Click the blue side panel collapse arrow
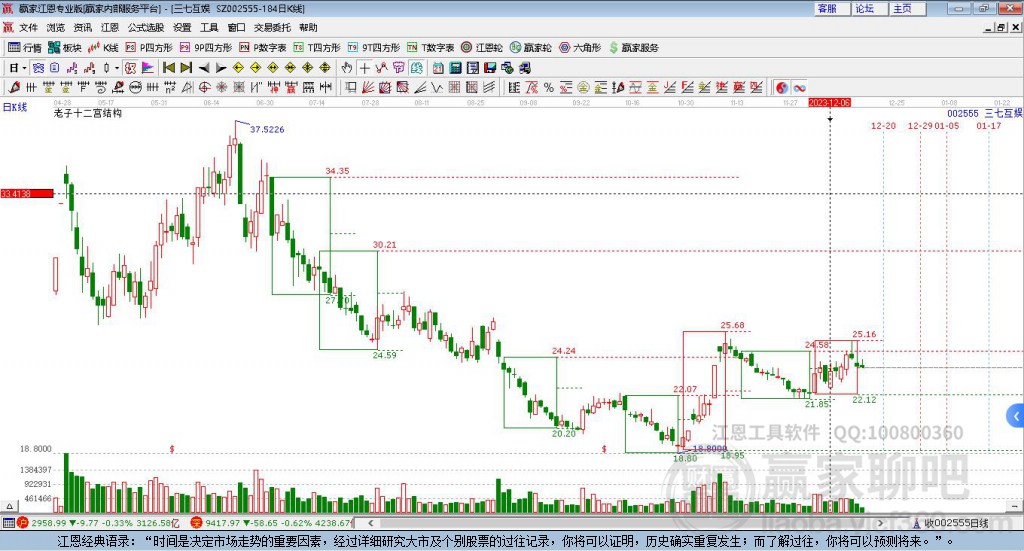Image resolution: width=1024 pixels, height=551 pixels. point(1016,416)
